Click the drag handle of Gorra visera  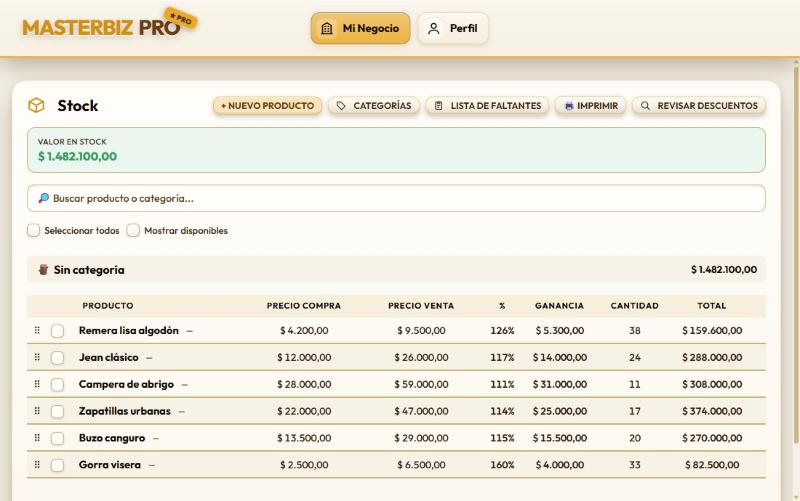point(37,464)
